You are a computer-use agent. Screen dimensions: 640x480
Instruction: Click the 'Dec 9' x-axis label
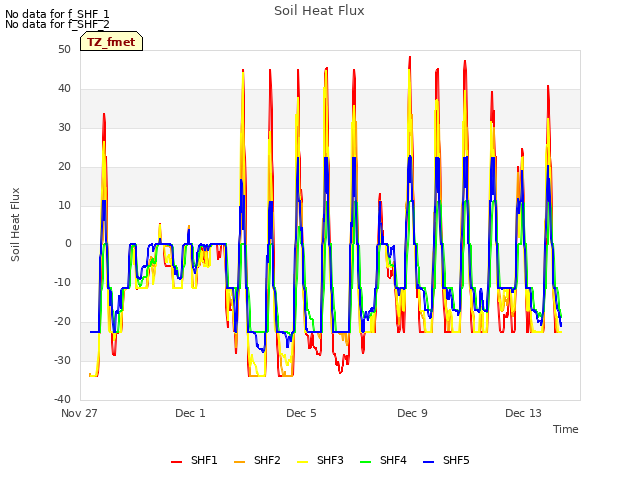point(412,413)
